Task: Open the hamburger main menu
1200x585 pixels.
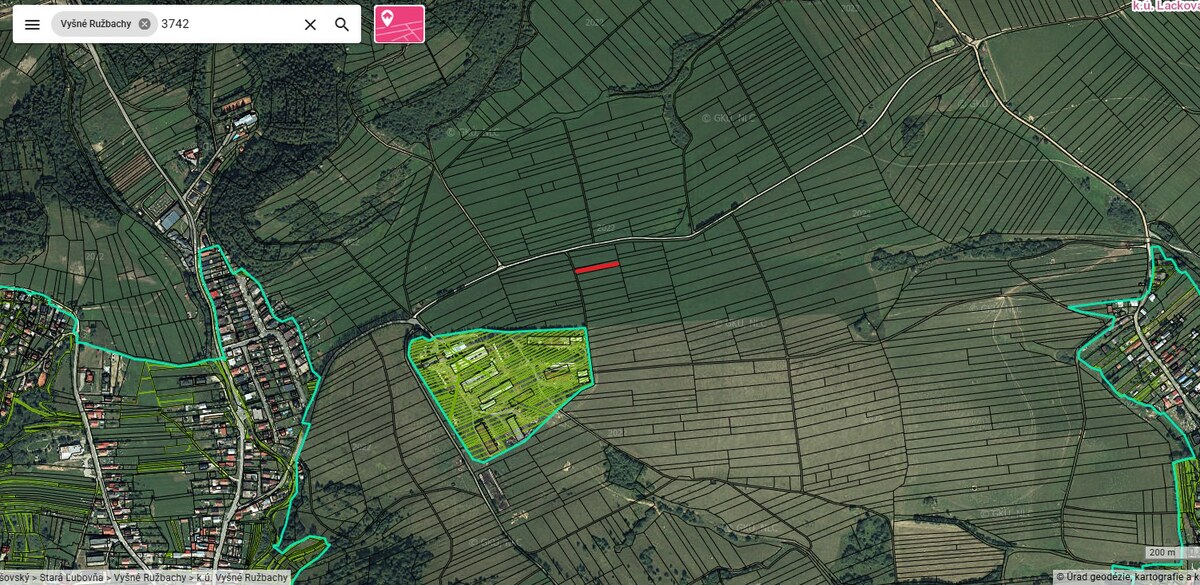Action: 32,24
